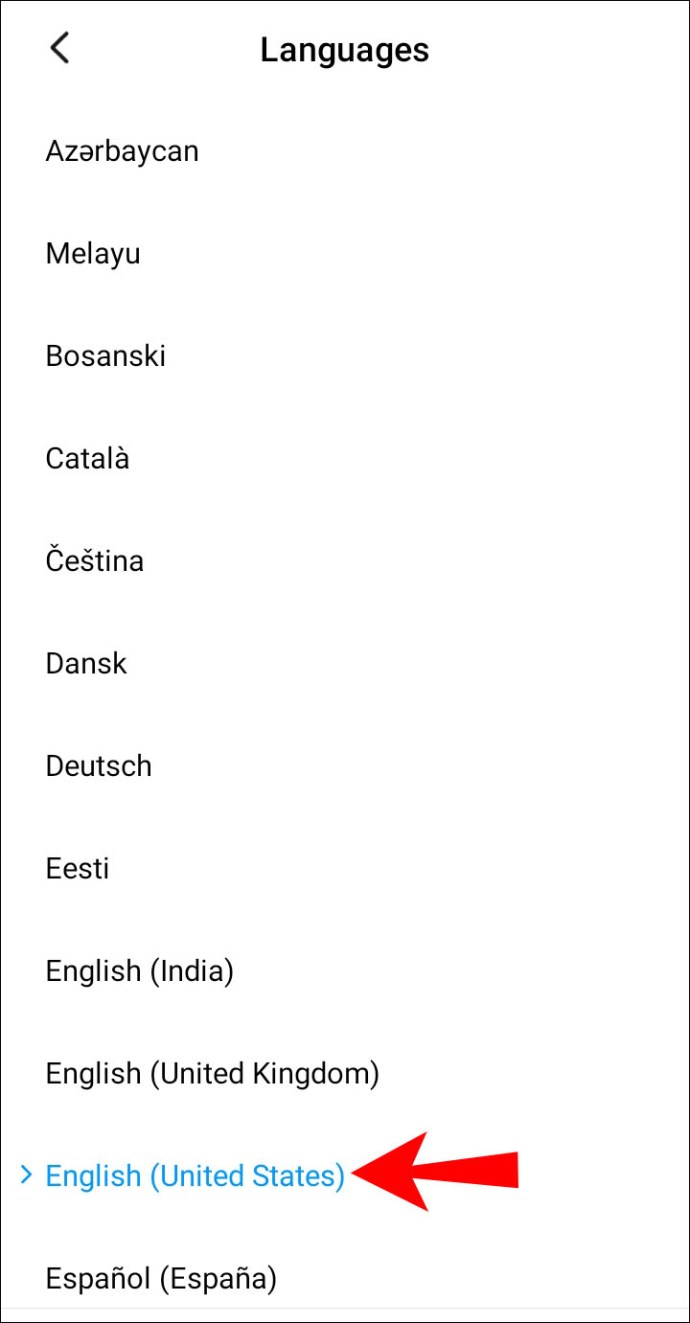The height and width of the screenshot is (1323, 690).
Task: Select the German language option
Action: coord(99,766)
